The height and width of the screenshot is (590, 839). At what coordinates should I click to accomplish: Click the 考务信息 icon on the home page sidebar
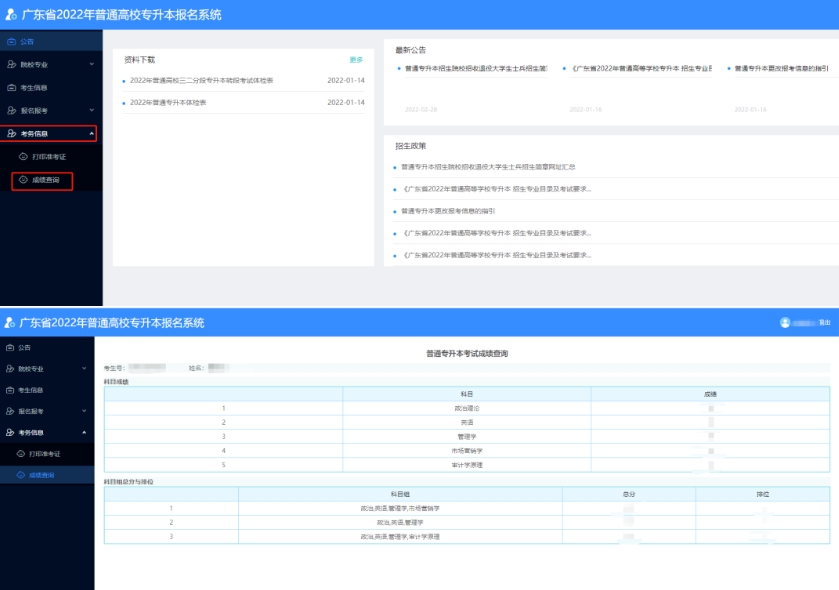[11, 133]
